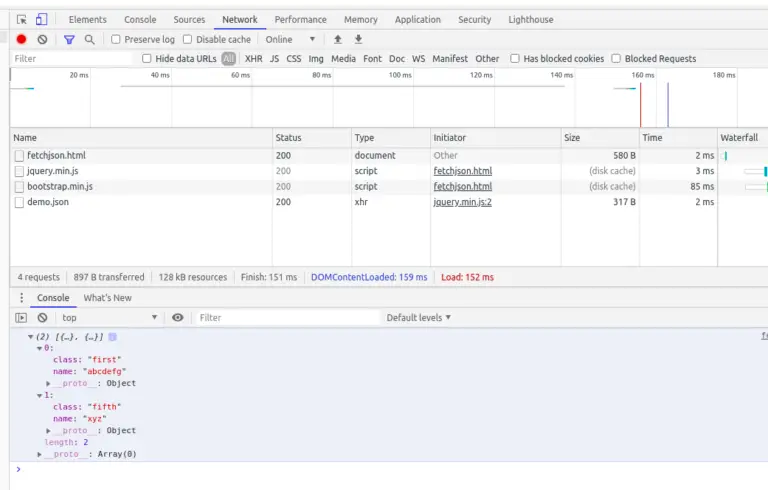Open the Online throttling dropdown

pyautogui.click(x=290, y=39)
